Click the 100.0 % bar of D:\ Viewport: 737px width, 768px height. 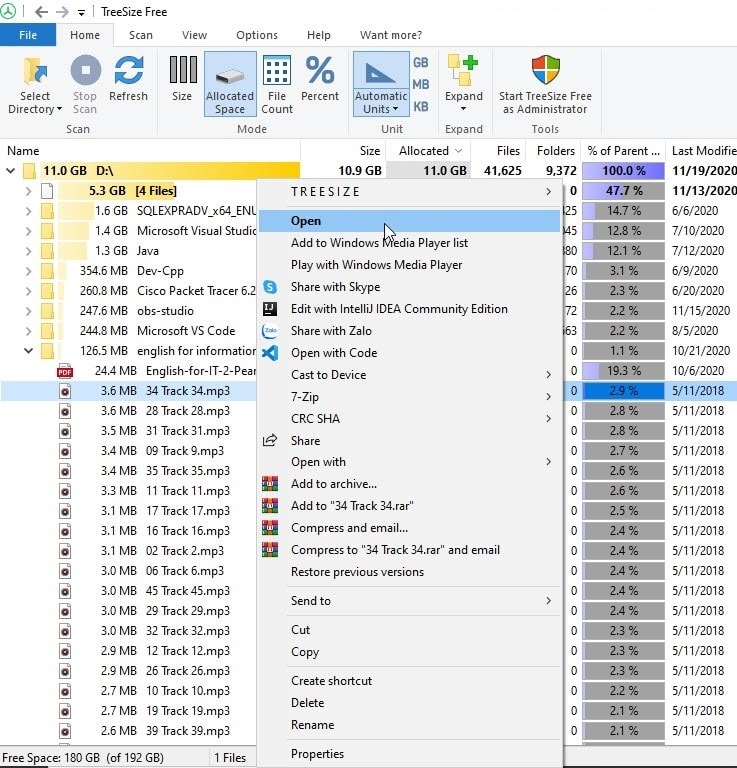623,171
